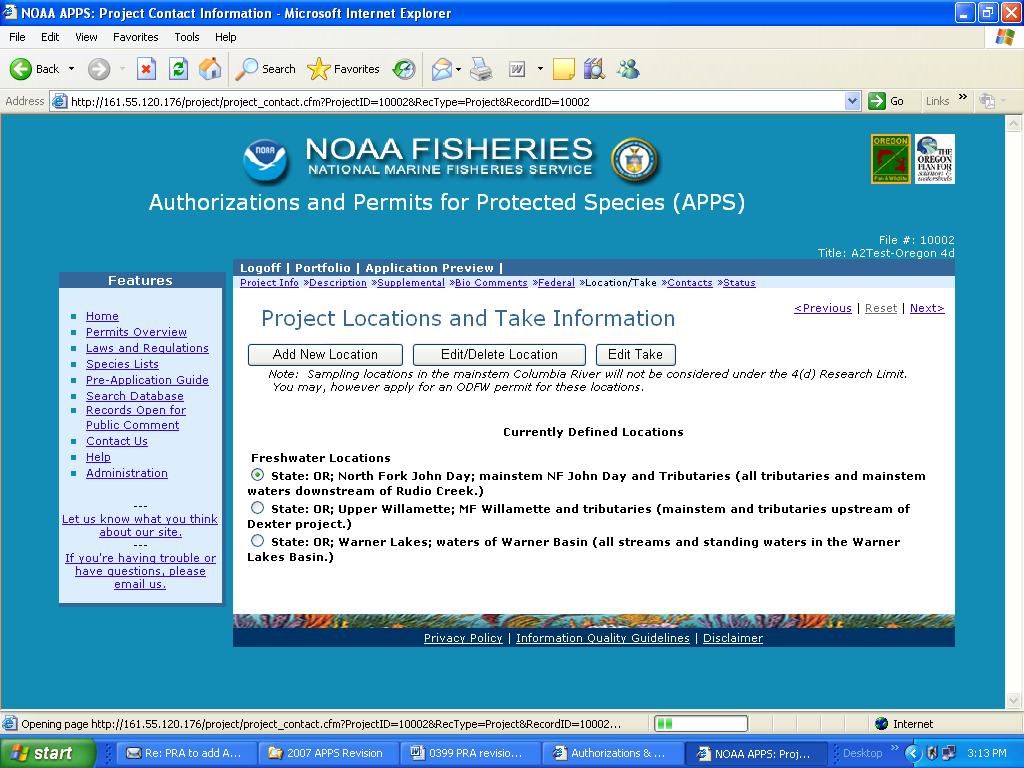Screen dimensions: 1024x768
Task: Open the Help menu
Action: pyautogui.click(x=225, y=37)
